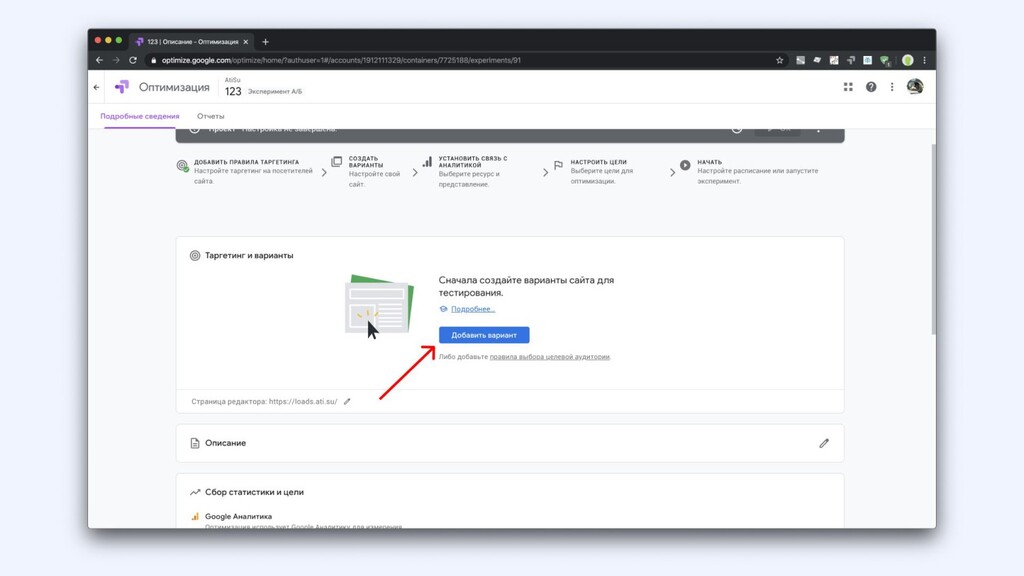Image resolution: width=1024 pixels, height=576 pixels.
Task: Switch to the Отчеты tab
Action: (x=210, y=116)
